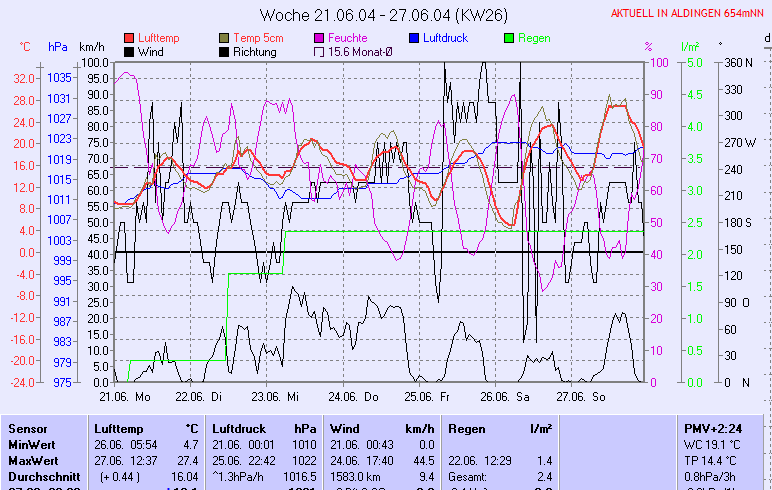Screen dimensions: 772x490
Task: Click the green Regen legend square
Action: click(x=510, y=38)
